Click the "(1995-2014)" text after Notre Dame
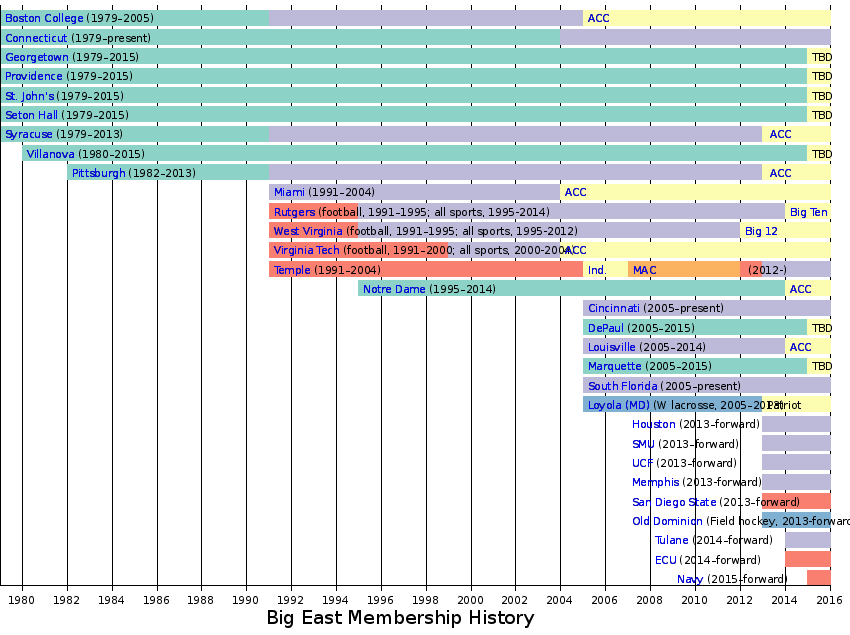850x635 pixels. (462, 289)
